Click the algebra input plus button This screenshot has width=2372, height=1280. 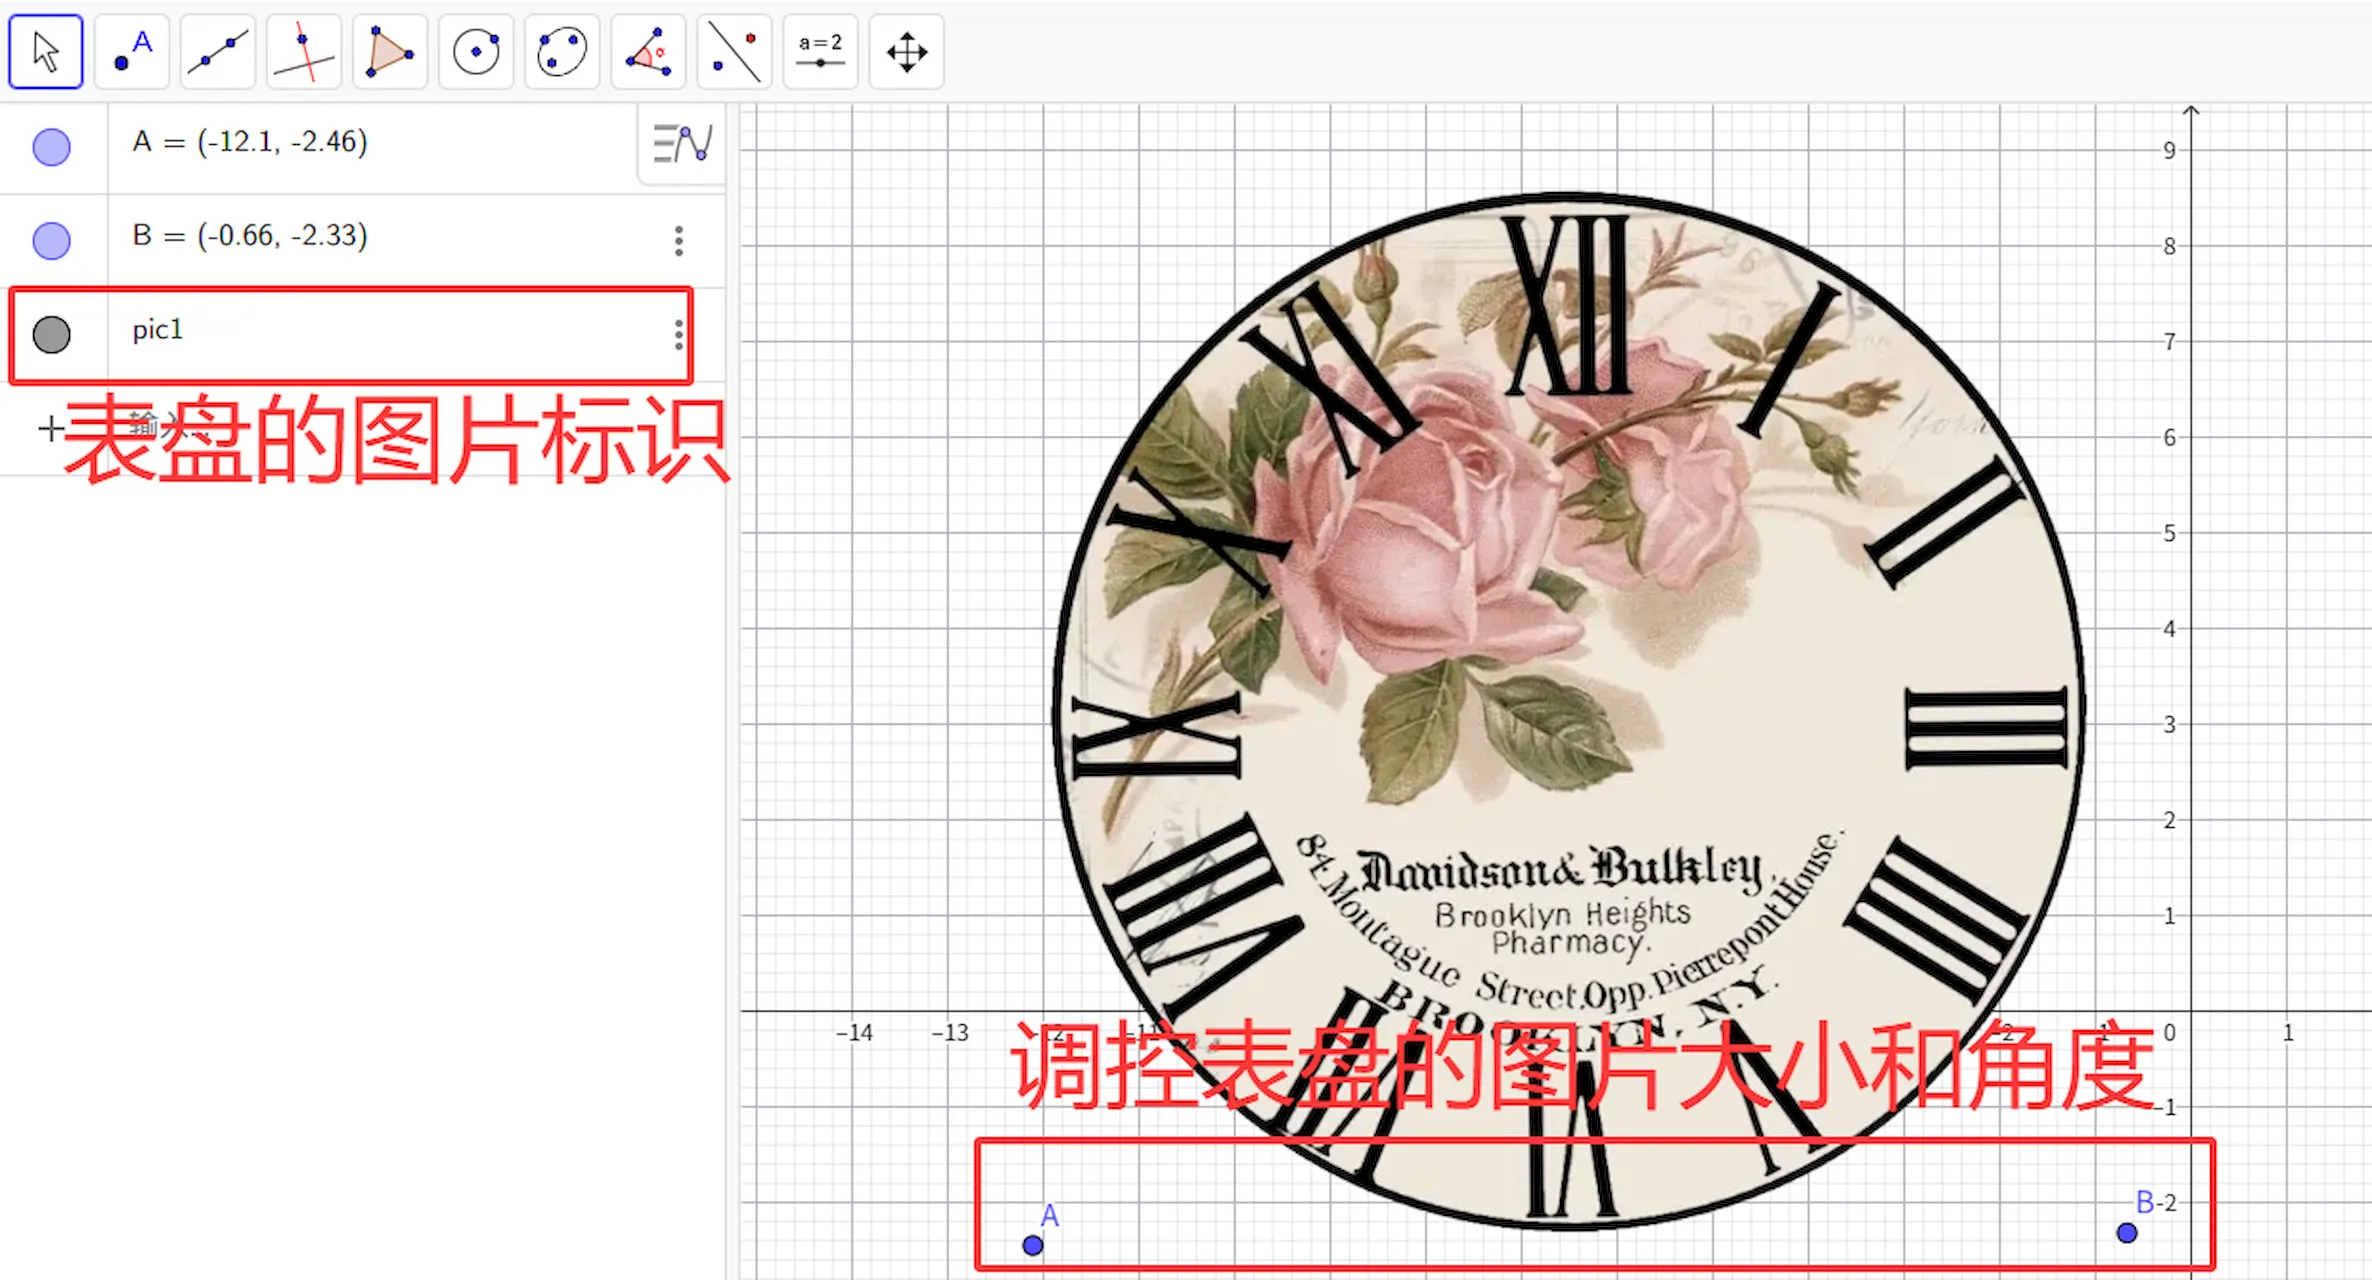click(x=50, y=429)
